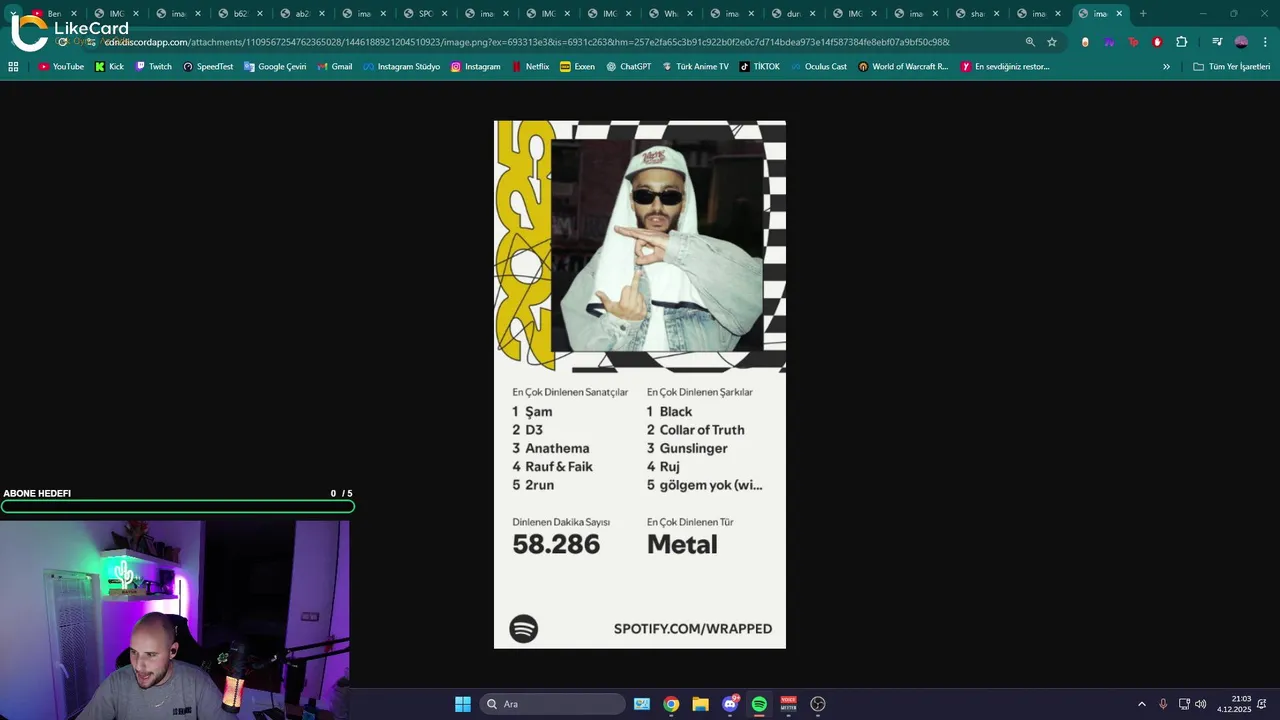This screenshot has width=1280, height=720.
Task: Open the ChatGPT bookmark
Action: point(628,67)
